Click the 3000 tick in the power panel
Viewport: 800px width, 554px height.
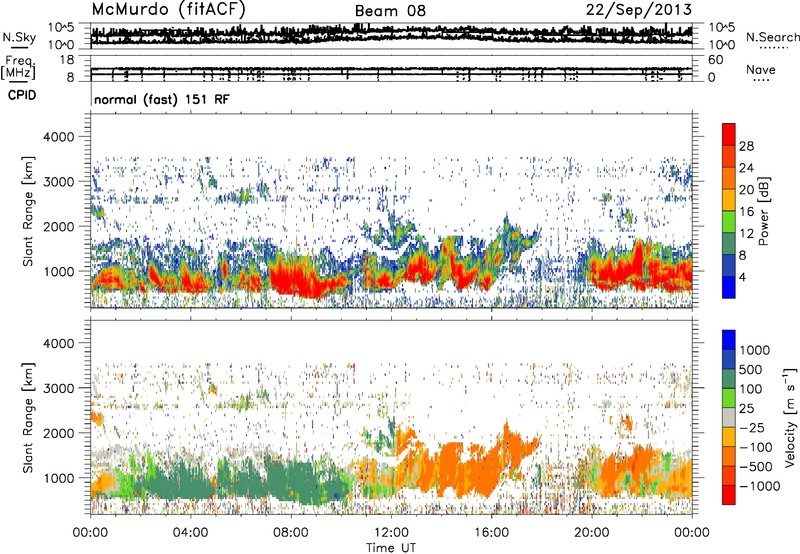58,182
